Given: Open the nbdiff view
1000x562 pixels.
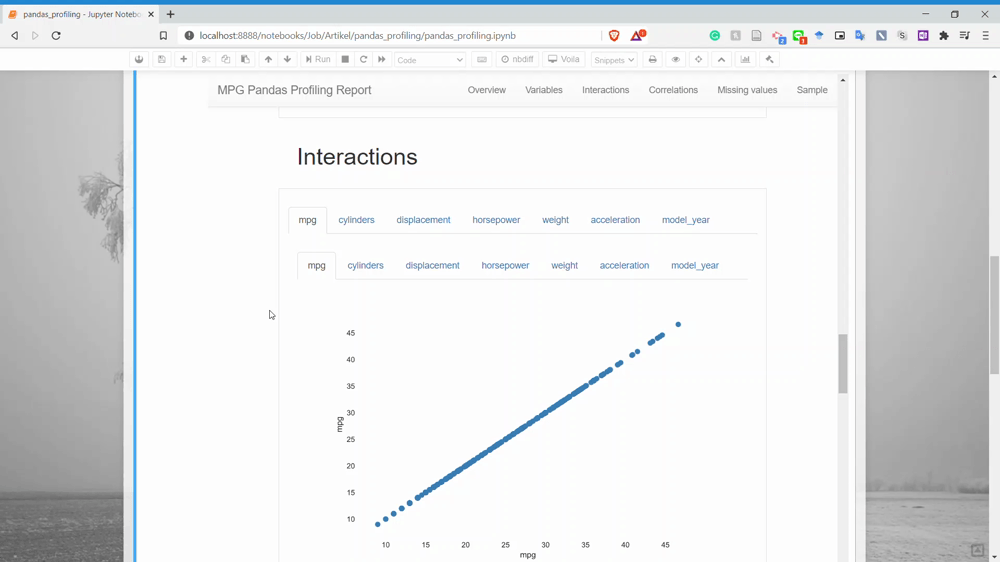Looking at the screenshot, I should click(x=517, y=59).
